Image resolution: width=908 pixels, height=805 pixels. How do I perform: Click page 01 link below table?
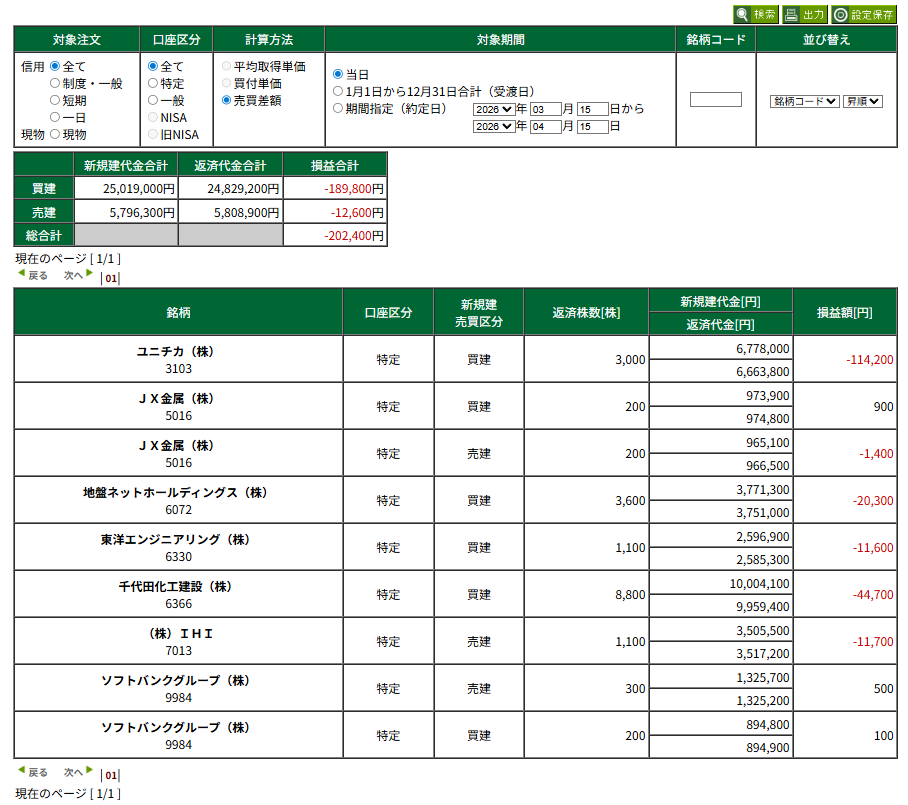pyautogui.click(x=111, y=775)
